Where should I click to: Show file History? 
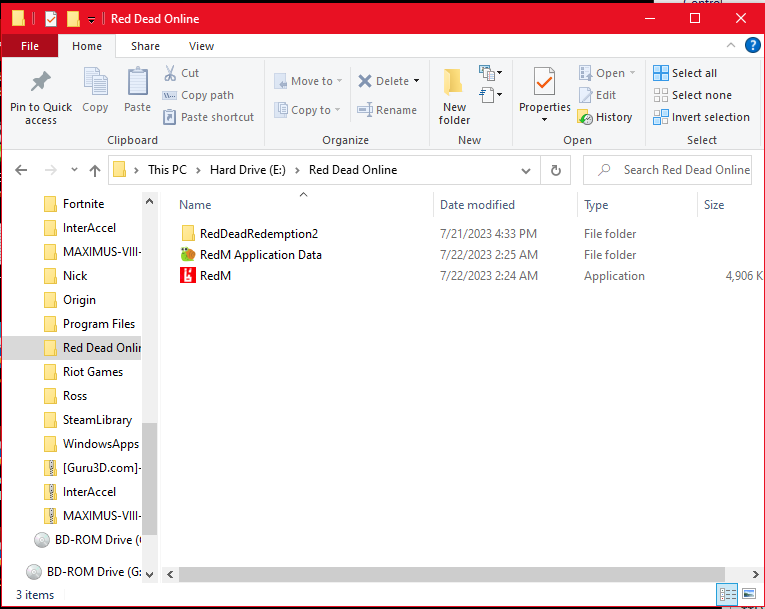point(605,117)
